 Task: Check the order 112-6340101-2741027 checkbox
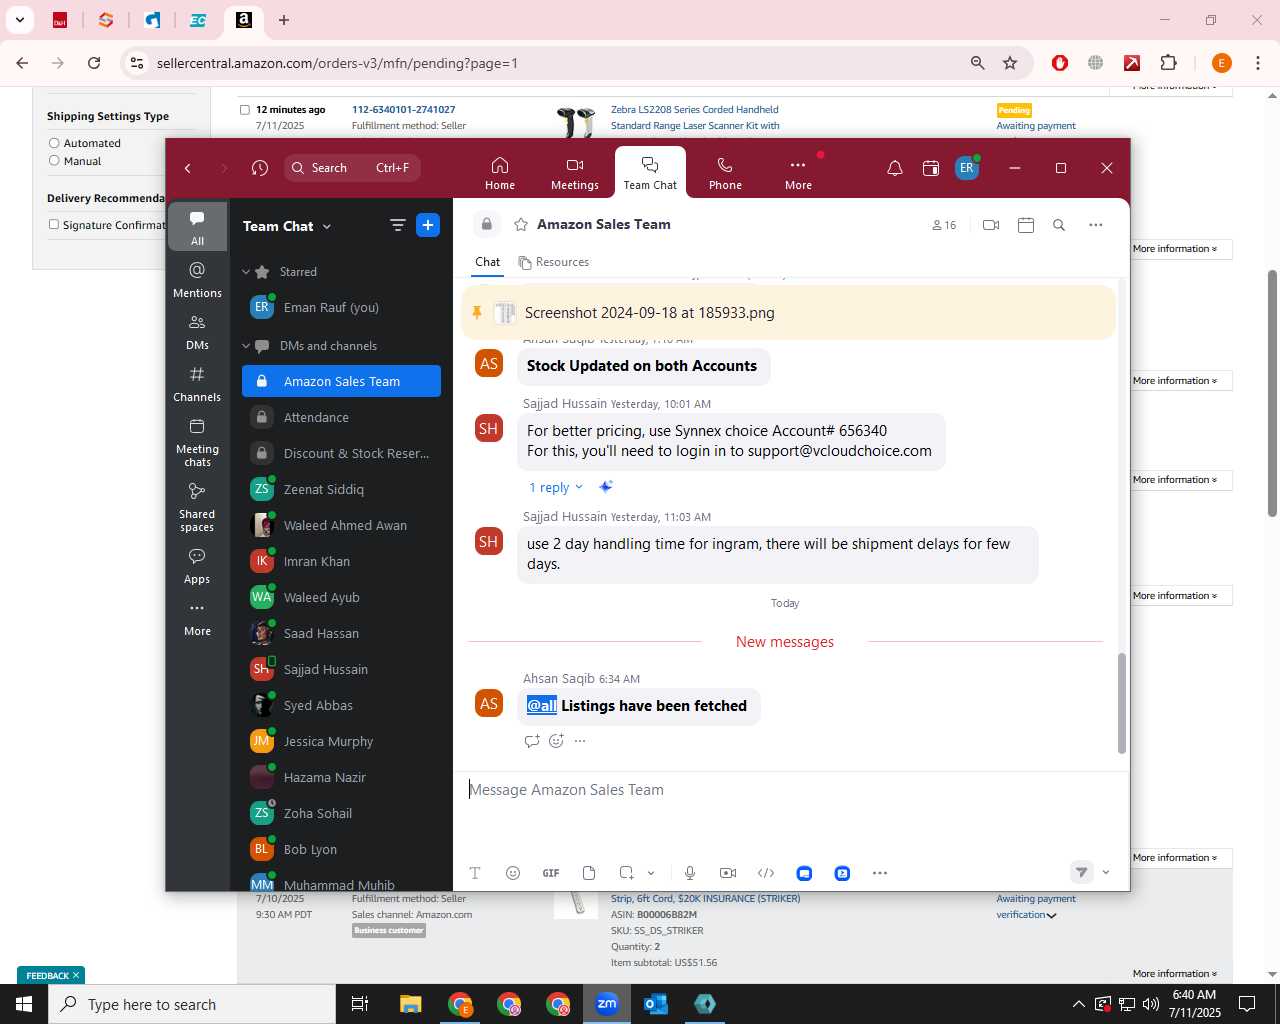(x=244, y=110)
